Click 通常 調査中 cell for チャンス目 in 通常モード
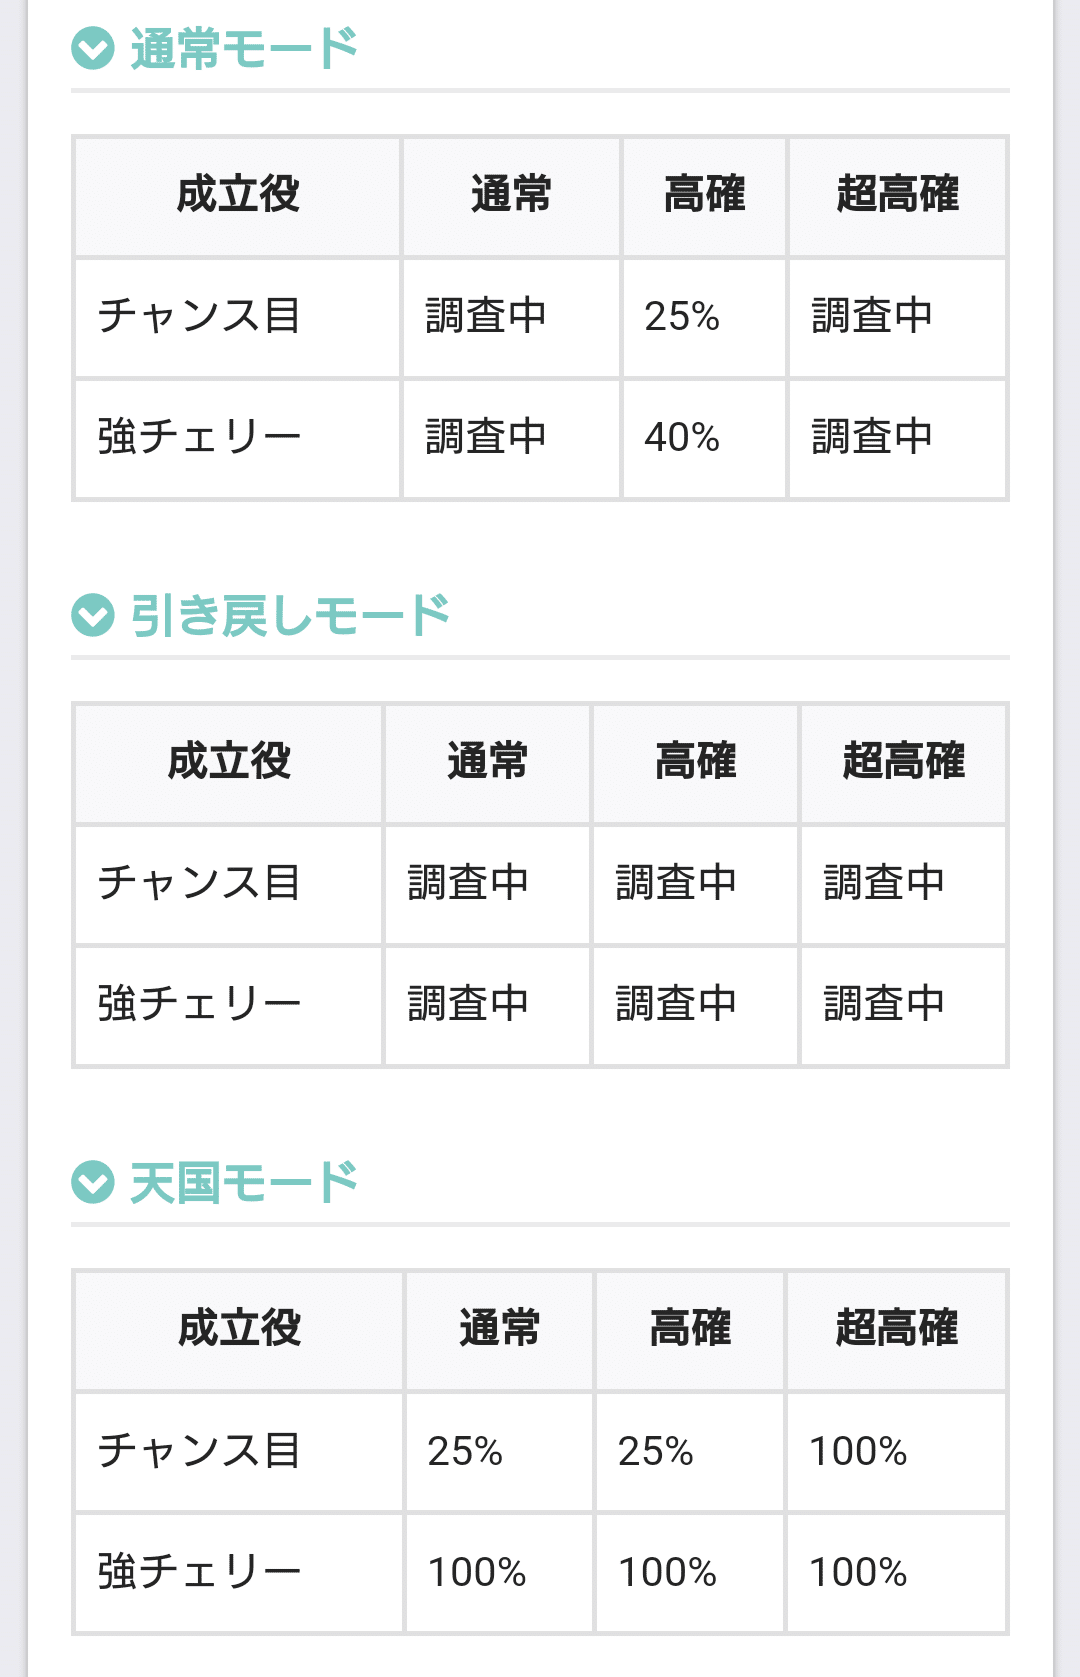1080x1677 pixels. point(511,318)
